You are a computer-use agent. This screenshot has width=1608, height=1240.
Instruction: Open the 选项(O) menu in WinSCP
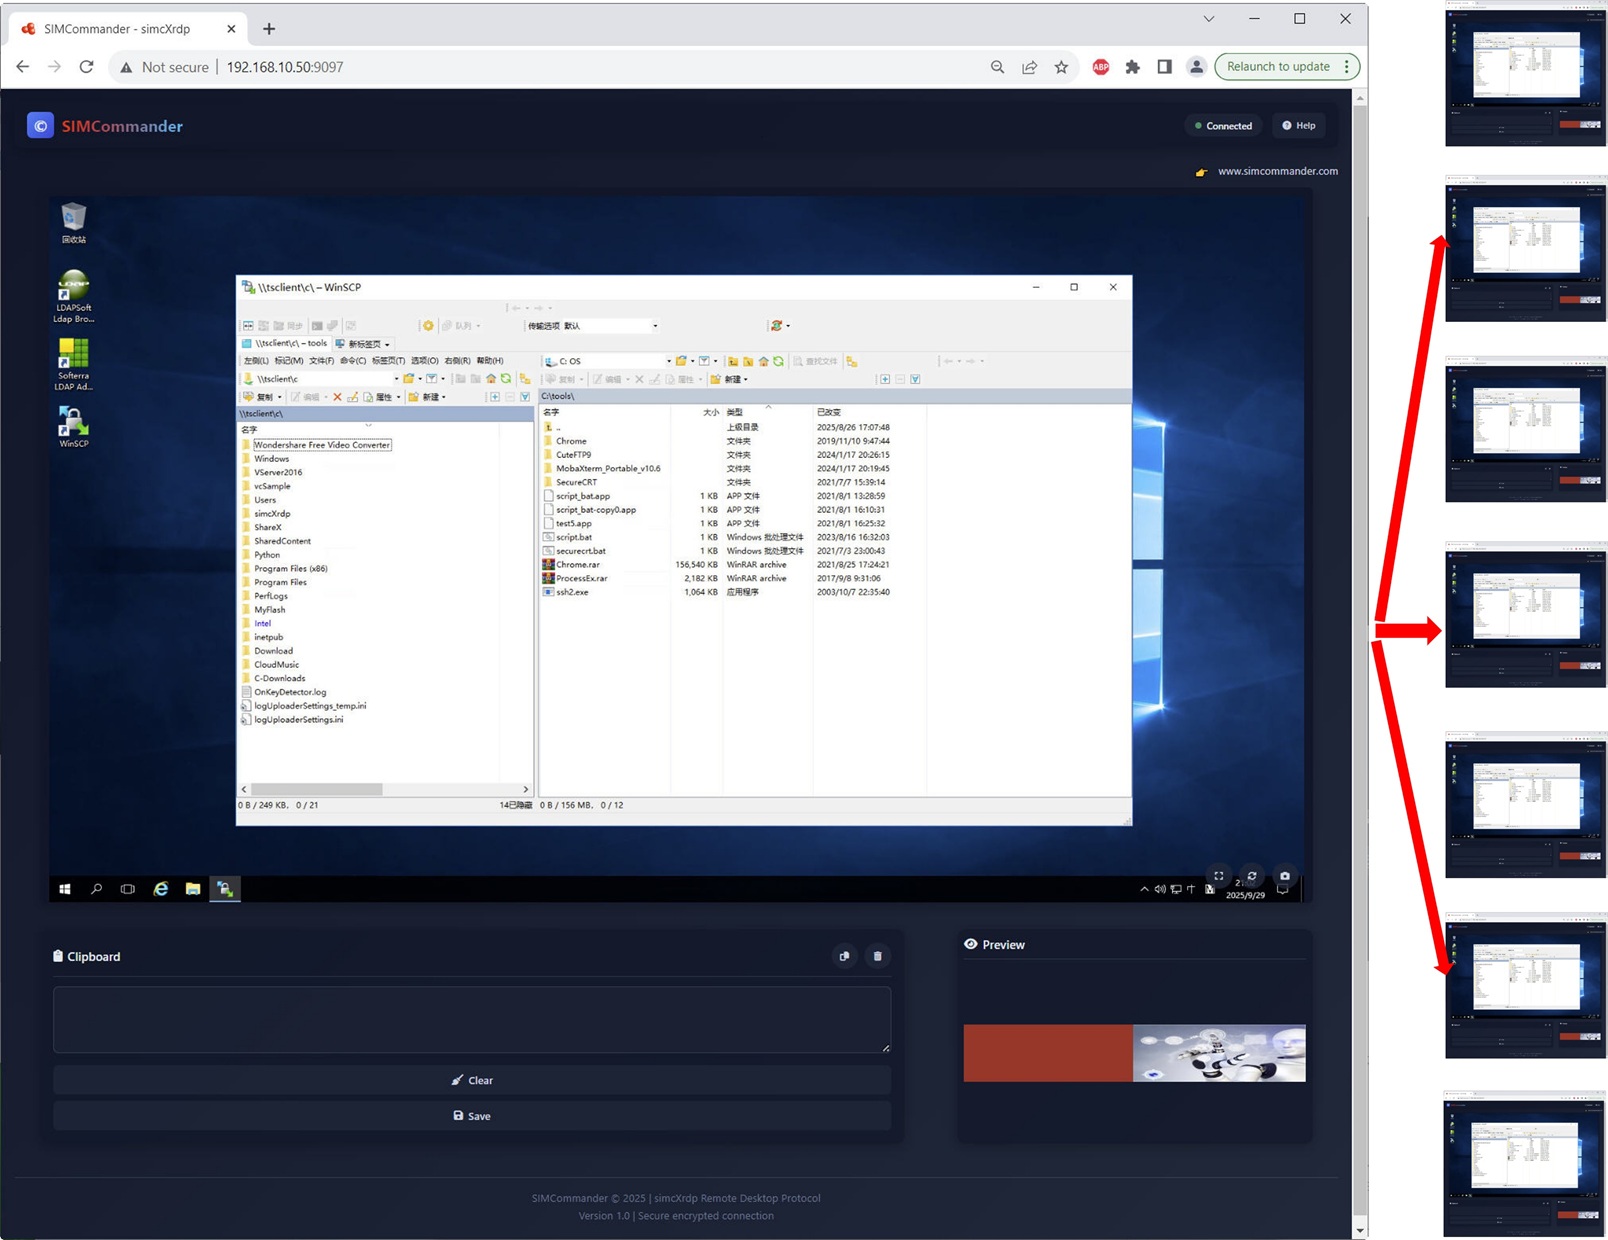[x=424, y=361]
